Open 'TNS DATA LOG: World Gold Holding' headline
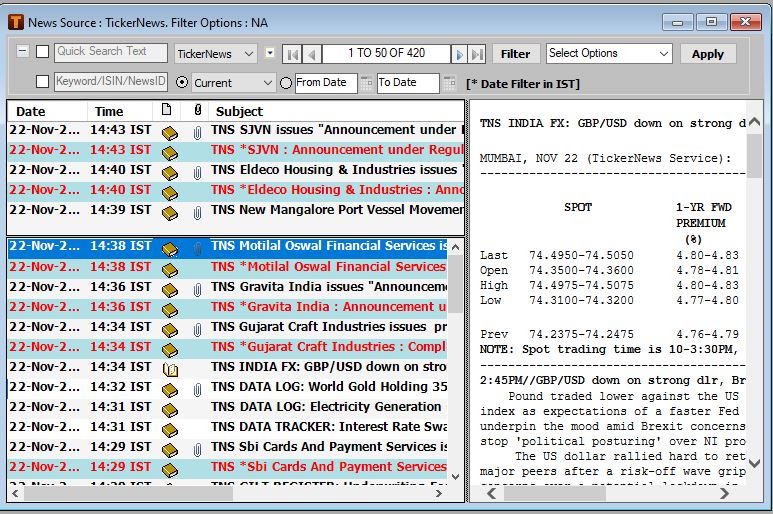 (329, 387)
